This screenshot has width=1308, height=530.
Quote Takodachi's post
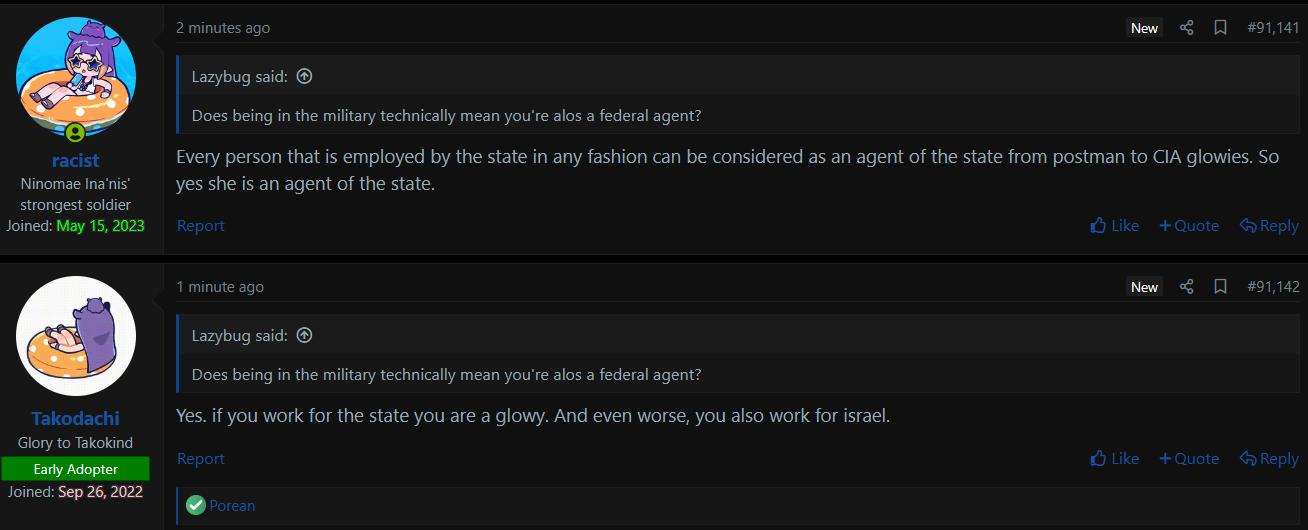tap(1189, 459)
